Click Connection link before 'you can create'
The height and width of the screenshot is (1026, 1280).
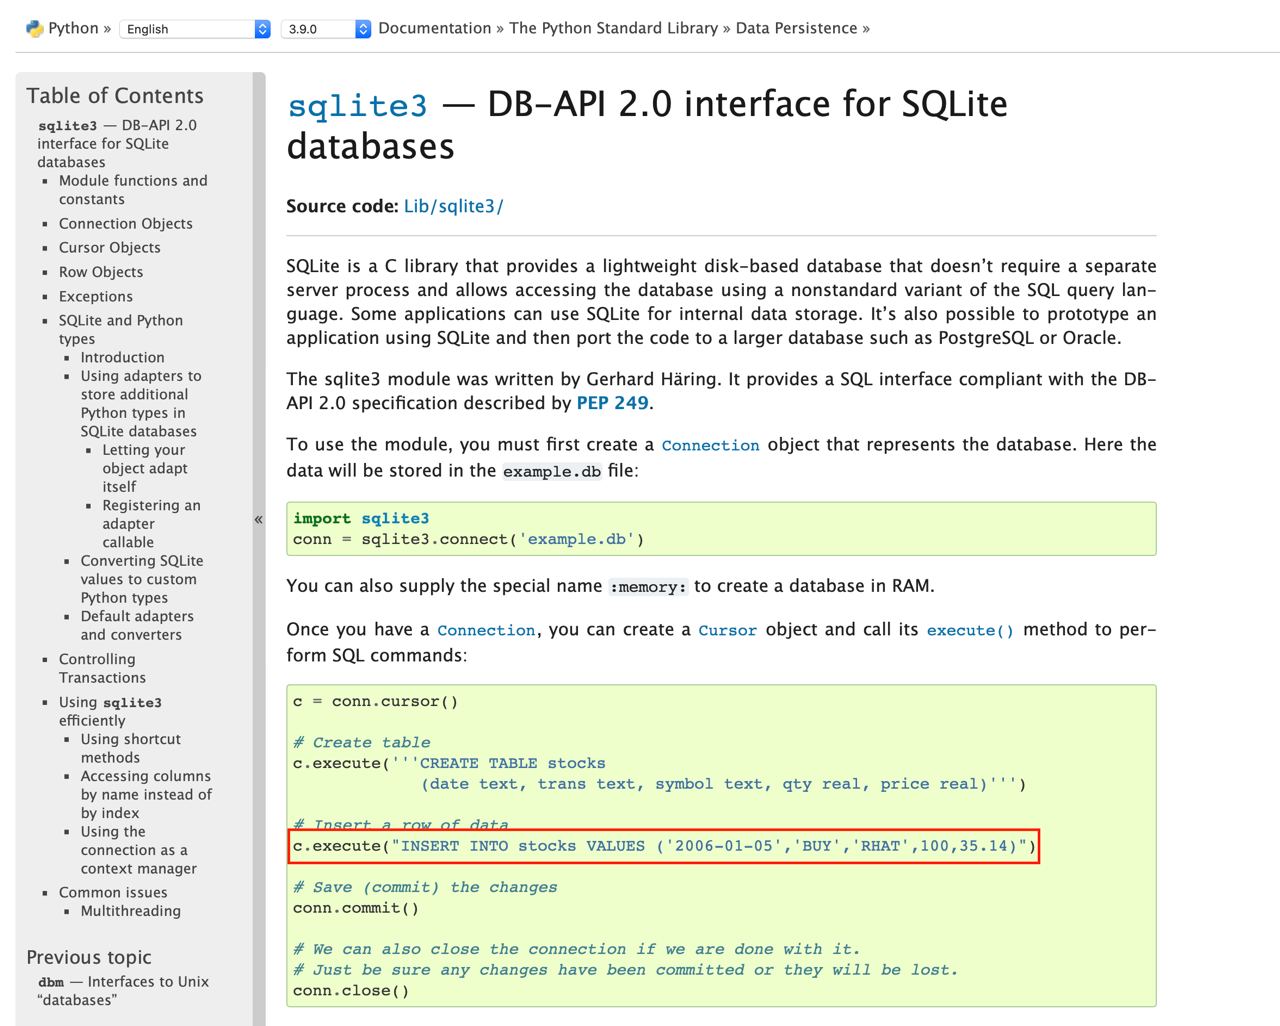point(486,630)
